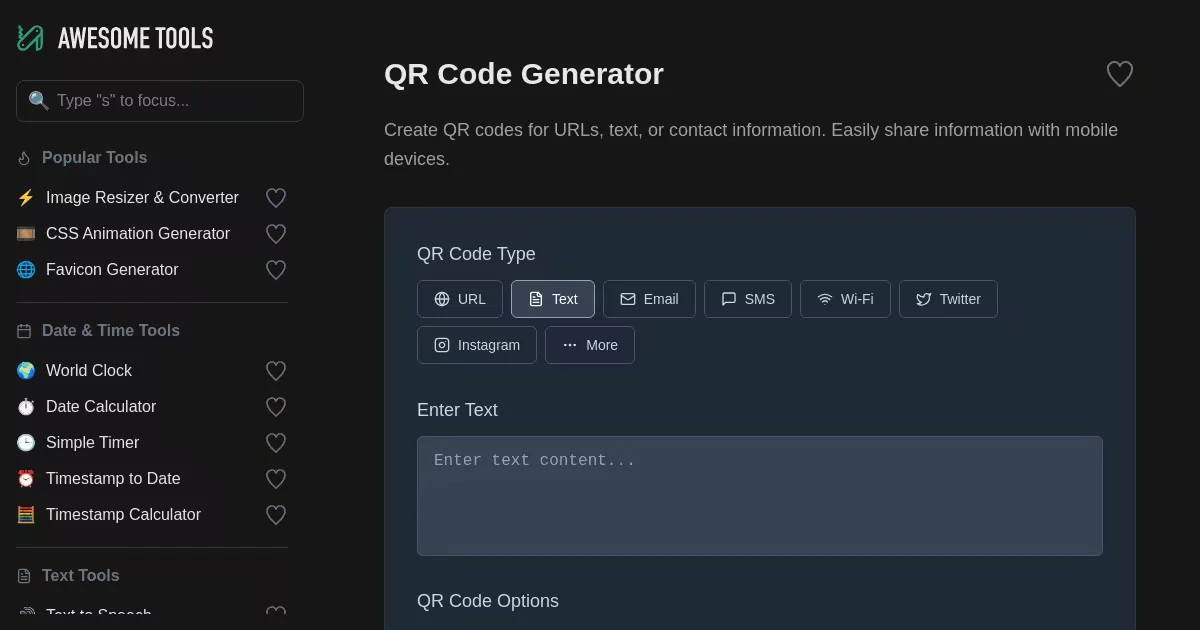This screenshot has height=630, width=1200.
Task: Choose the Email QR code type
Action: pyautogui.click(x=649, y=299)
